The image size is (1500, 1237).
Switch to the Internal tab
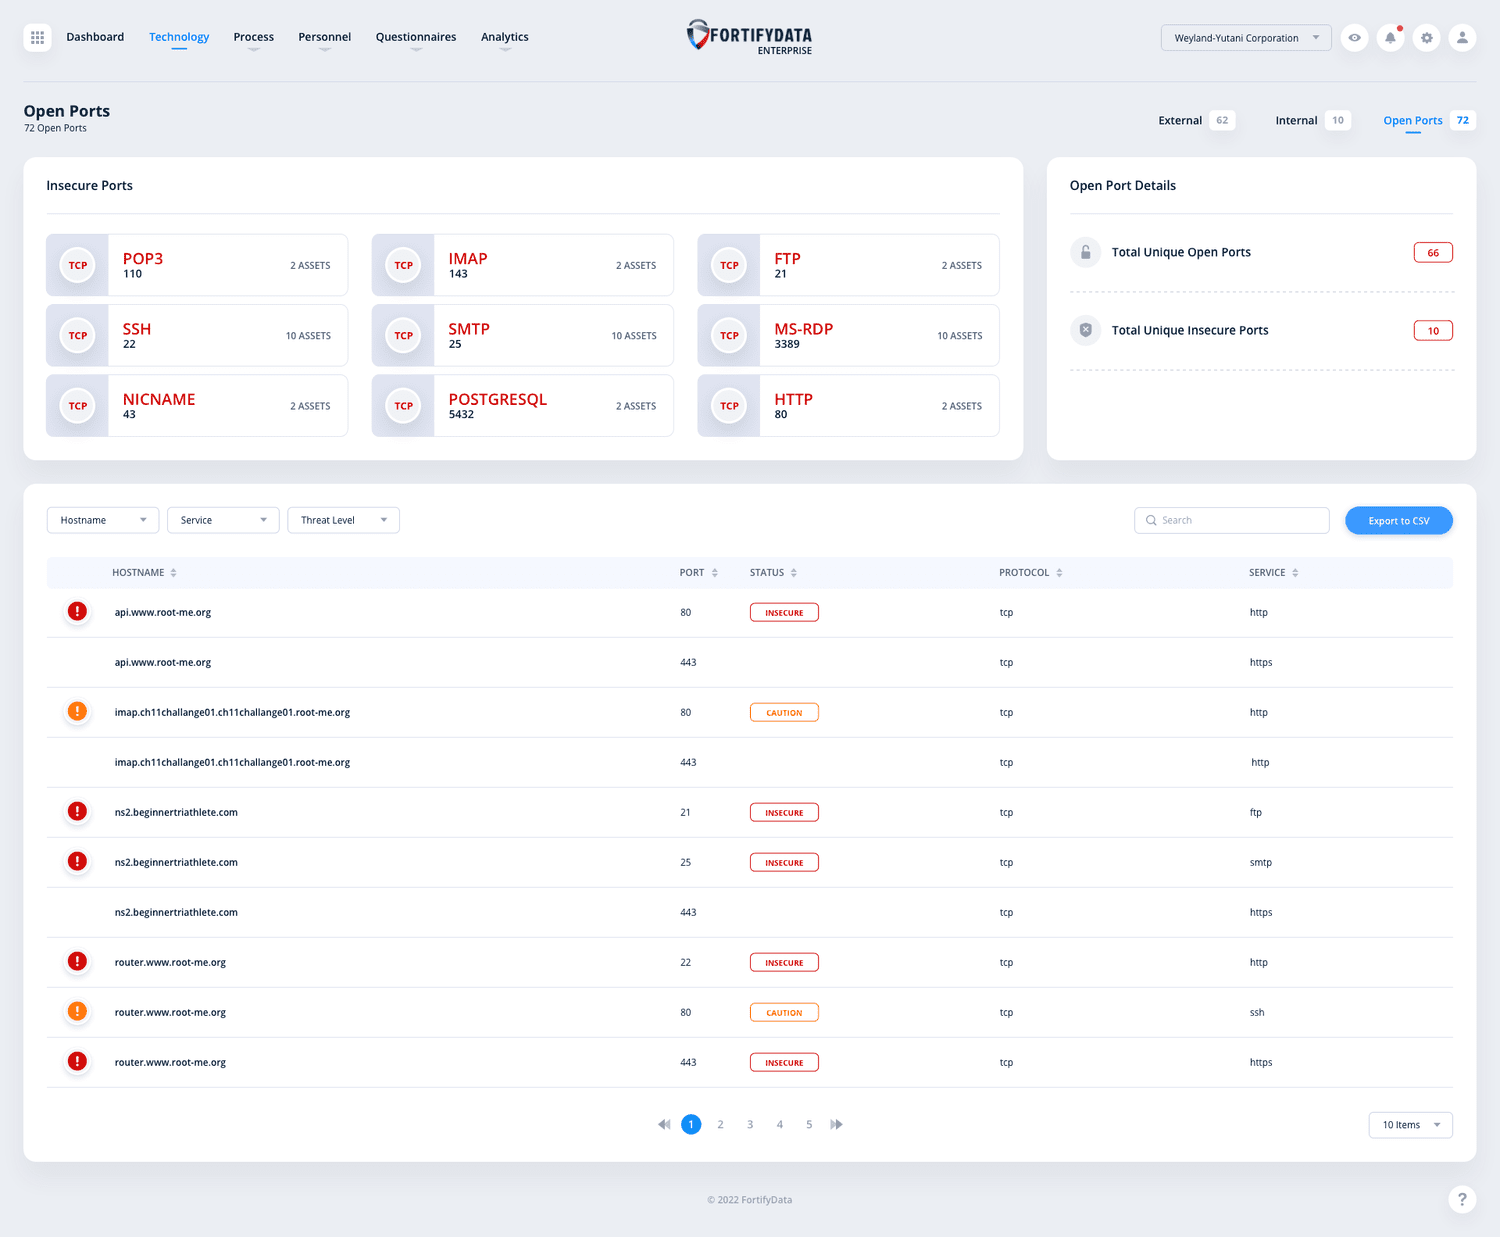1296,120
